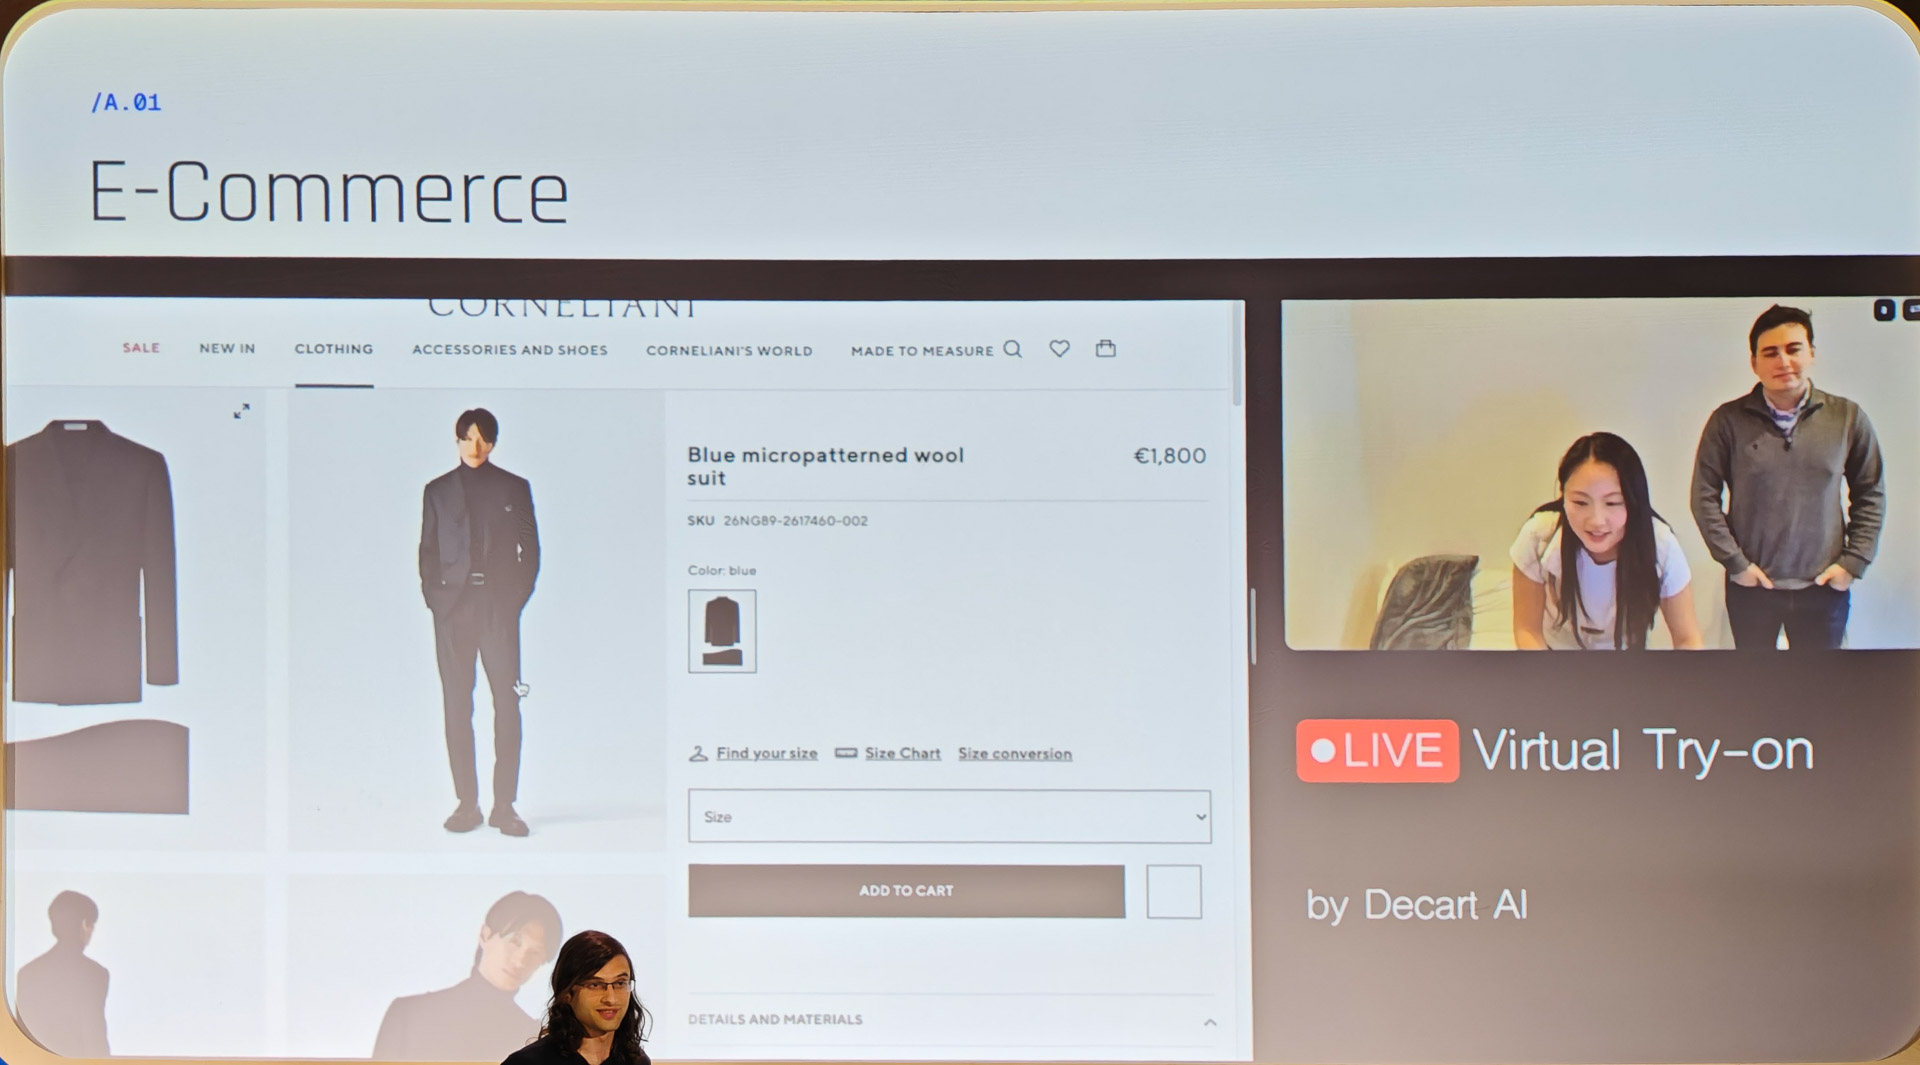Click the ADD TO CART button

(x=905, y=891)
